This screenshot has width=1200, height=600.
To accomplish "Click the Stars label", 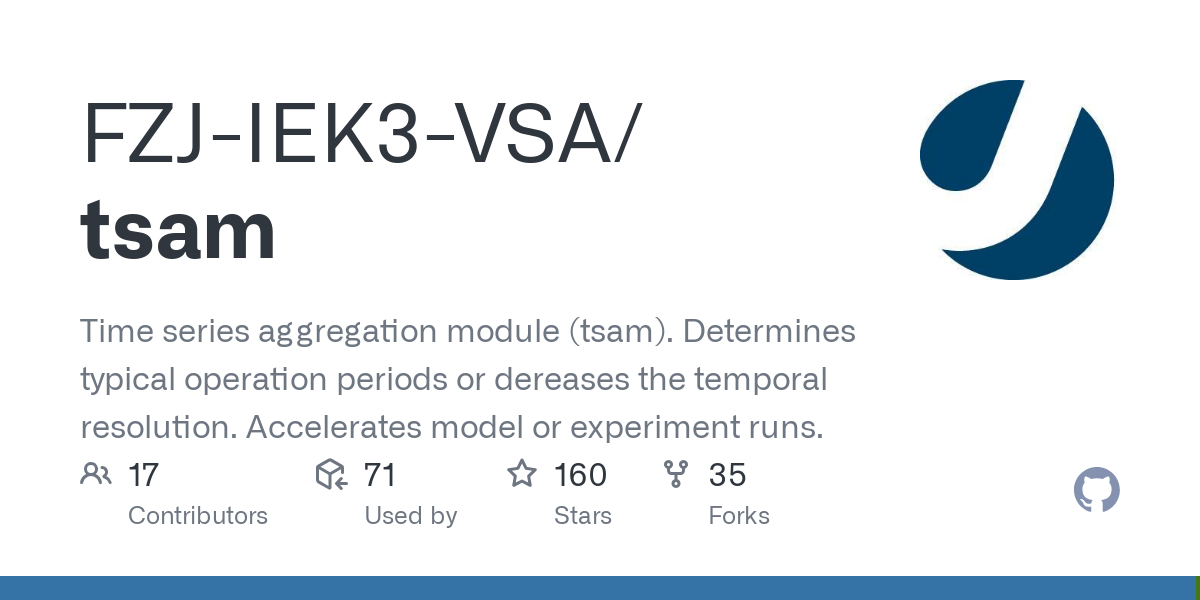I will click(583, 516).
